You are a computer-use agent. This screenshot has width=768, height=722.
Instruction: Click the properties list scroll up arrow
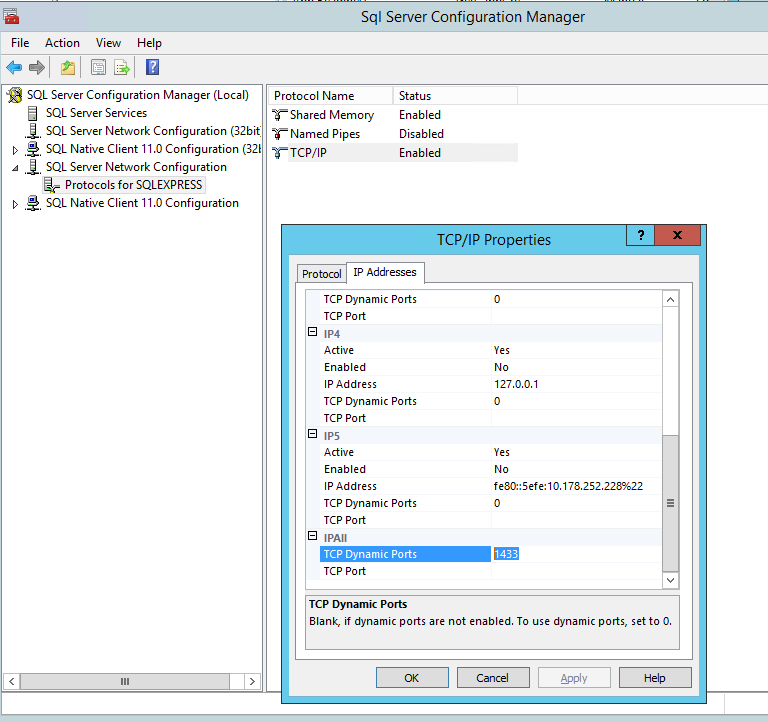pyautogui.click(x=670, y=299)
